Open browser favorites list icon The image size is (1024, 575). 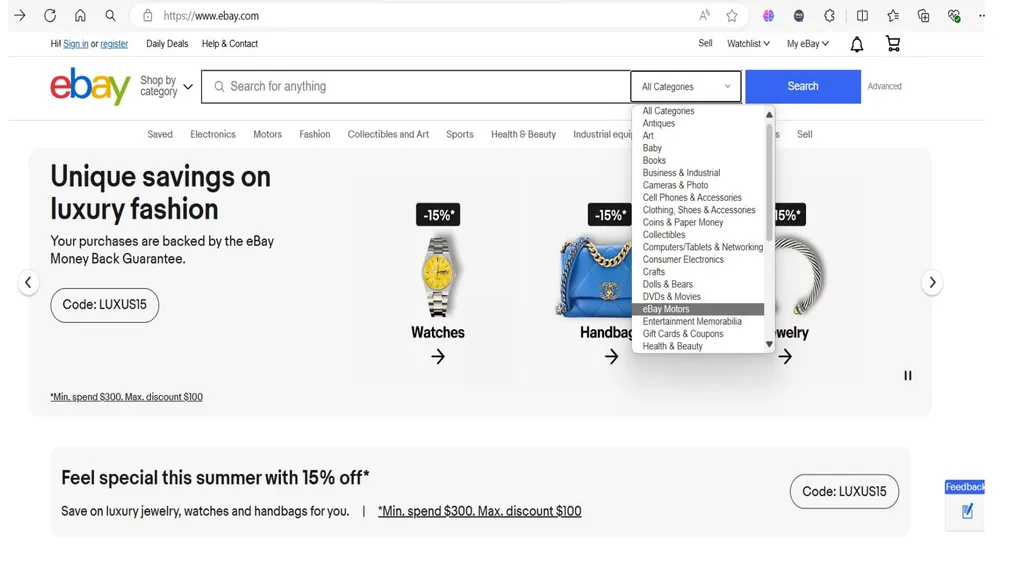point(893,16)
